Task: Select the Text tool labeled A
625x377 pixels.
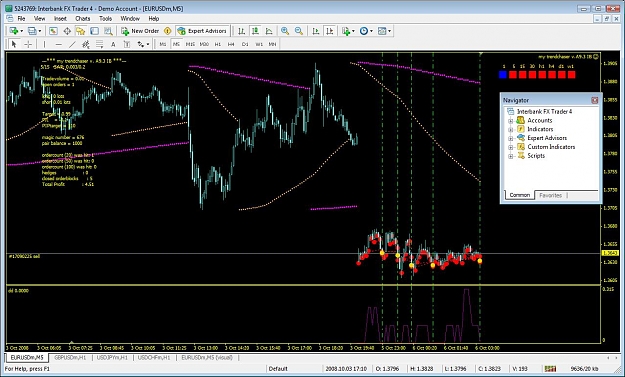Action: [x=113, y=44]
